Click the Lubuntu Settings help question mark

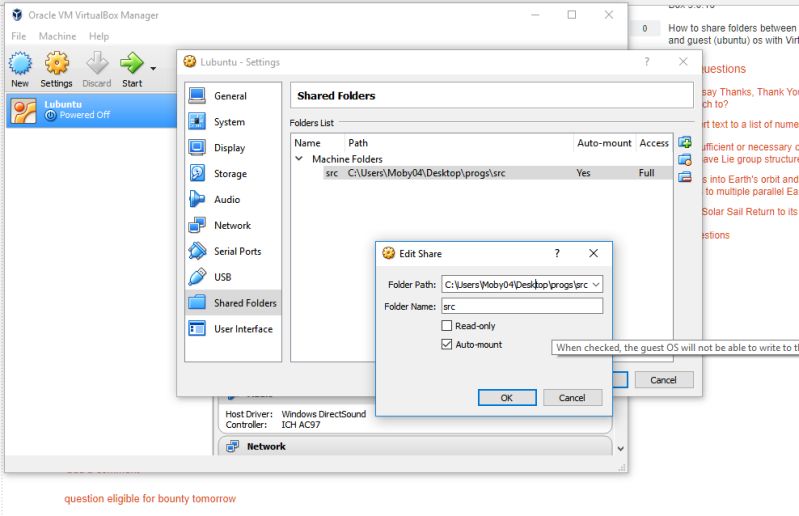647,62
